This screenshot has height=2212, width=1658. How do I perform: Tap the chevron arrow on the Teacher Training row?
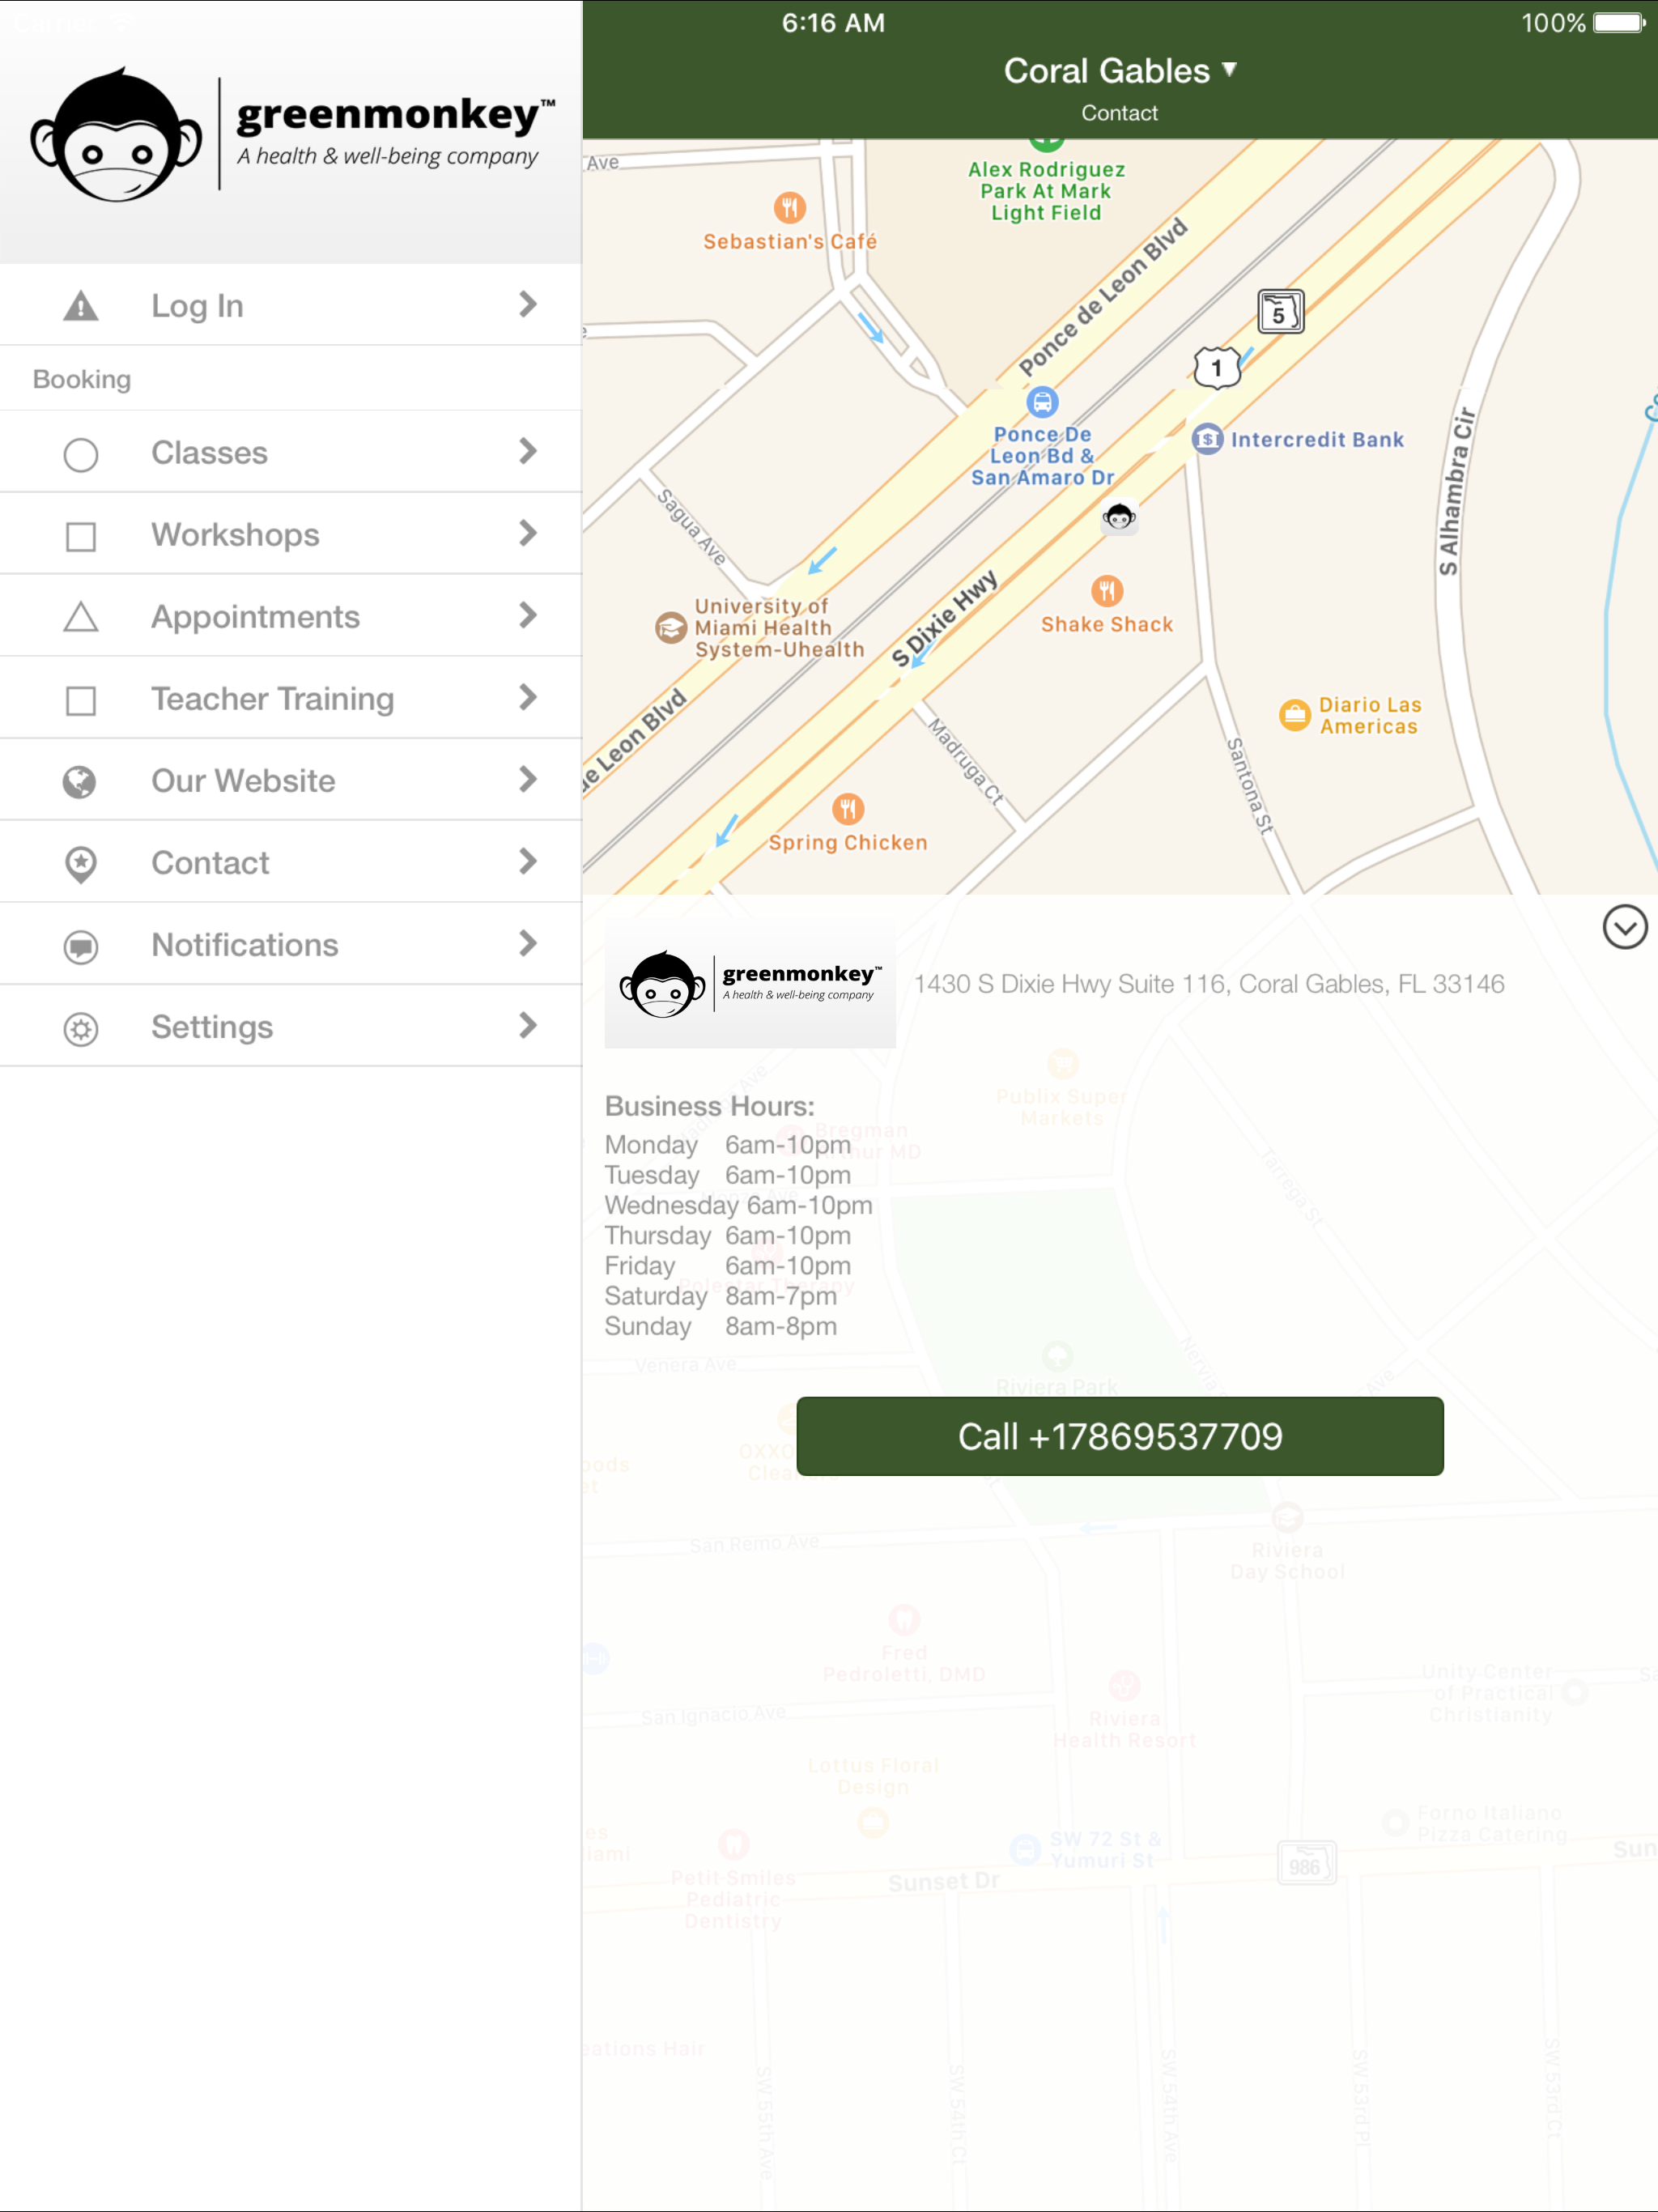(x=528, y=698)
